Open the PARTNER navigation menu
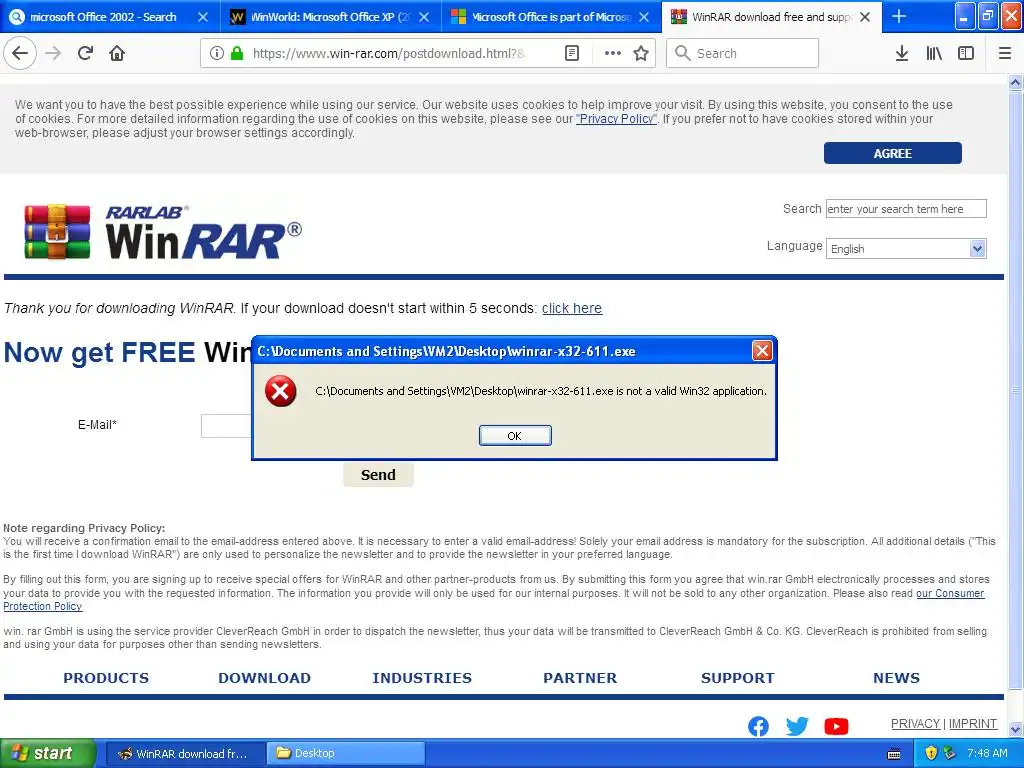1024x768 pixels. pyautogui.click(x=580, y=678)
